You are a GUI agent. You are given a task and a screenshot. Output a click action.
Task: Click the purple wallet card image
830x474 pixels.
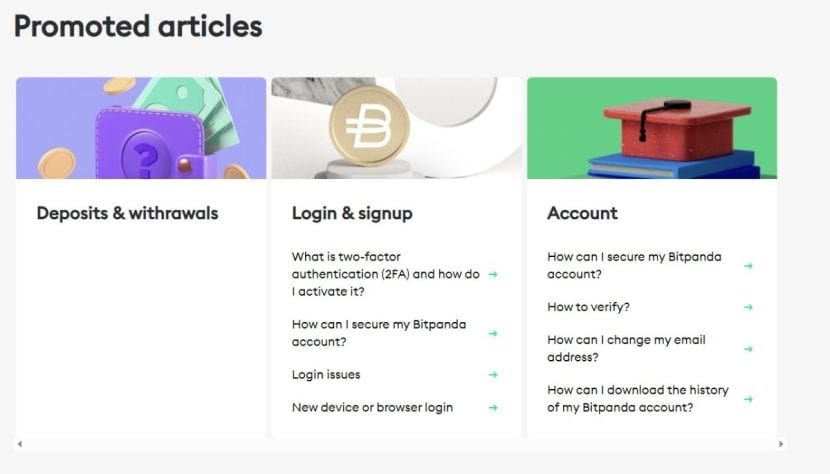pos(141,128)
